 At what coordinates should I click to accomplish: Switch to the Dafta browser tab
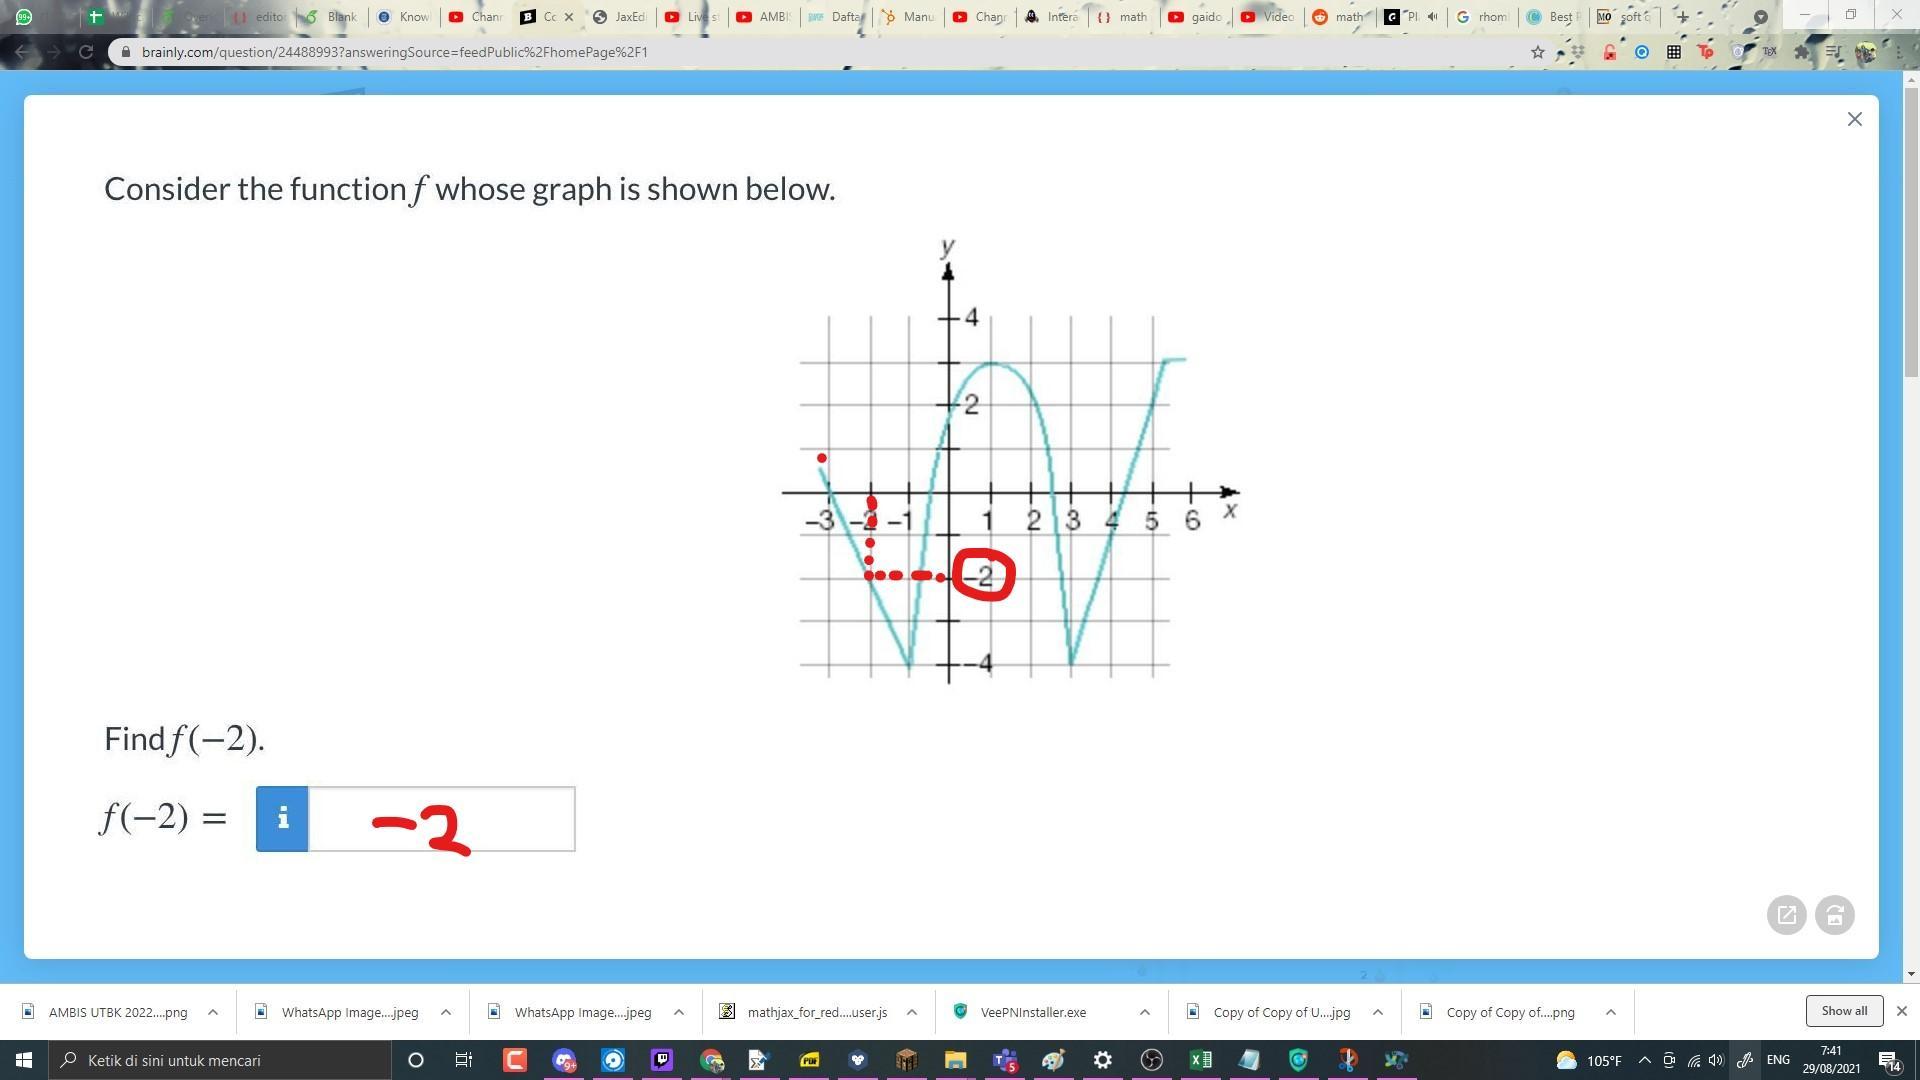tap(835, 17)
